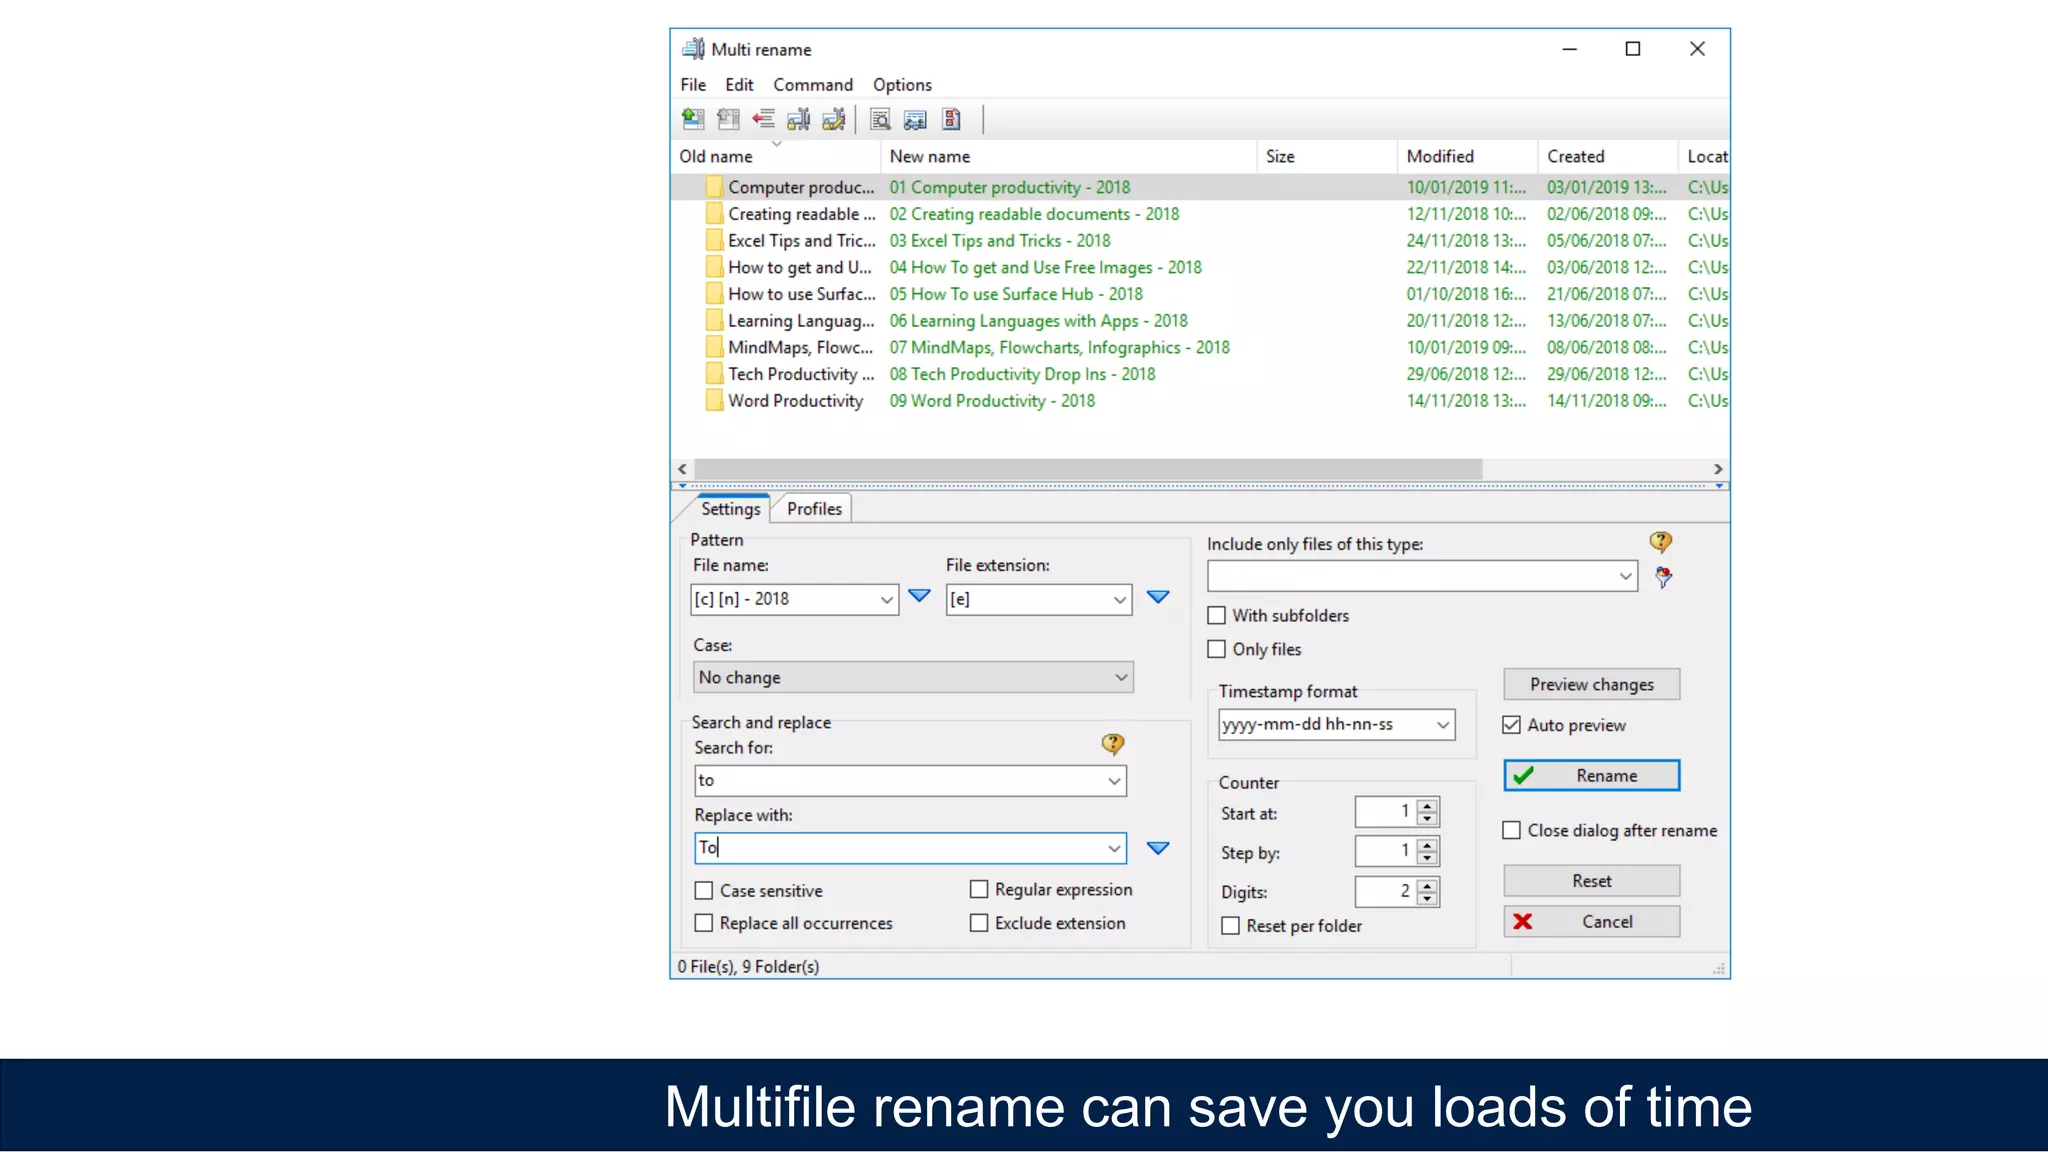Open the Search for history dropdown arrow
This screenshot has width=2048, height=1152.
click(1114, 781)
